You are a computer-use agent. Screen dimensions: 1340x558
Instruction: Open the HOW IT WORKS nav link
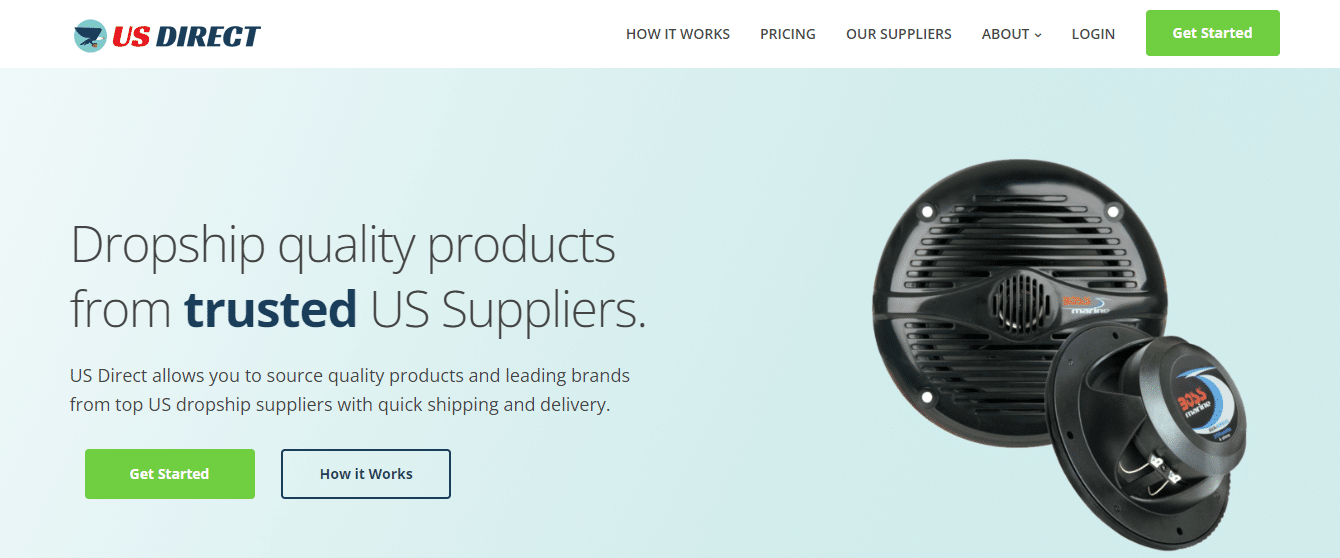point(678,34)
